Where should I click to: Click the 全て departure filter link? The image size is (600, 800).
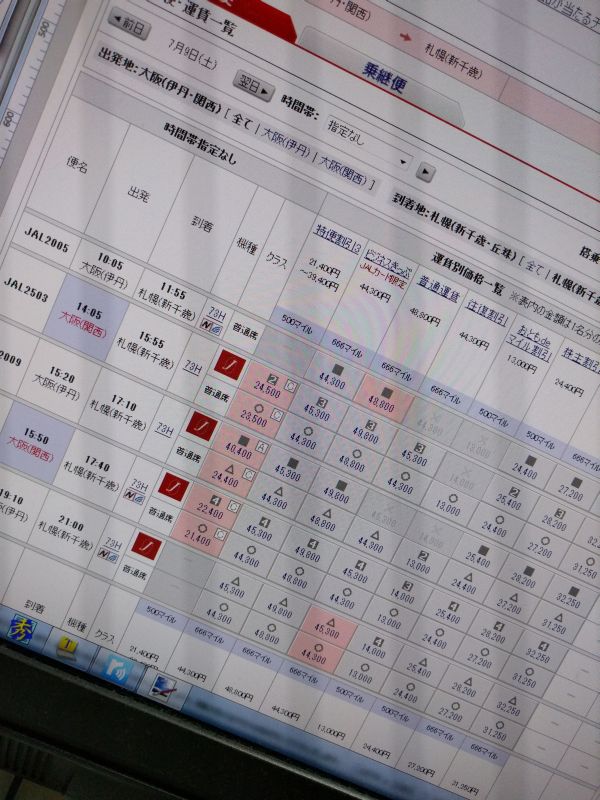click(241, 120)
